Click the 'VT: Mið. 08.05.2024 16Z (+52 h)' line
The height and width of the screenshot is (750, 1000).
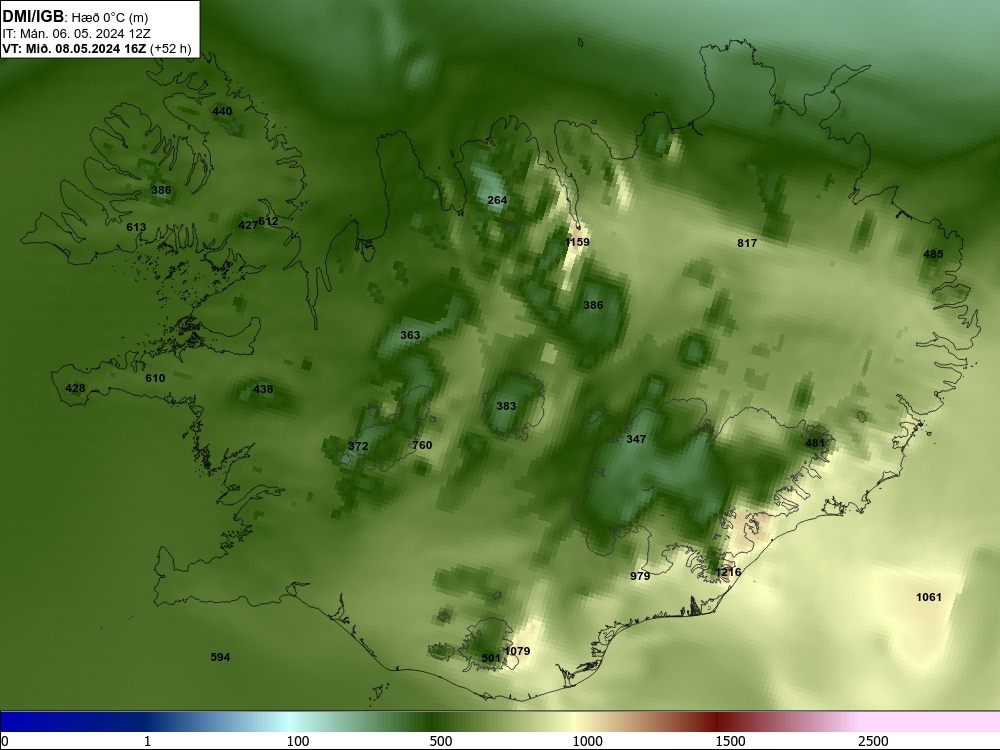[97, 48]
